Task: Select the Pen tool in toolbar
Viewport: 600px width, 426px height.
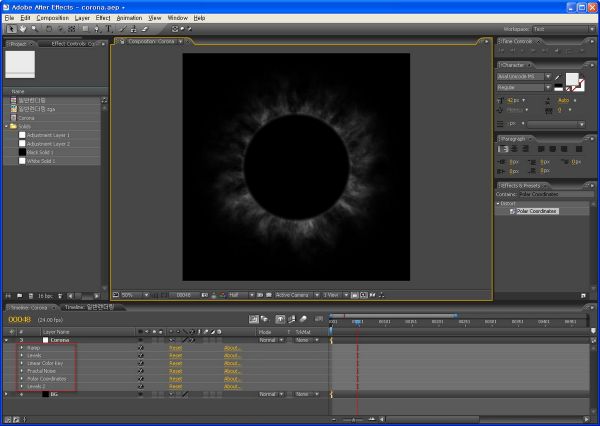Action: (97, 29)
